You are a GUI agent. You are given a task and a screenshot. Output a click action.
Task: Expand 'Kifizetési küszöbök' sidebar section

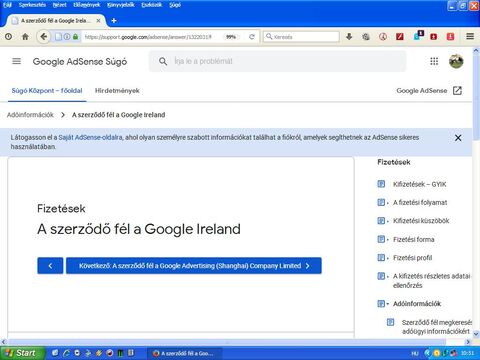coord(421,221)
